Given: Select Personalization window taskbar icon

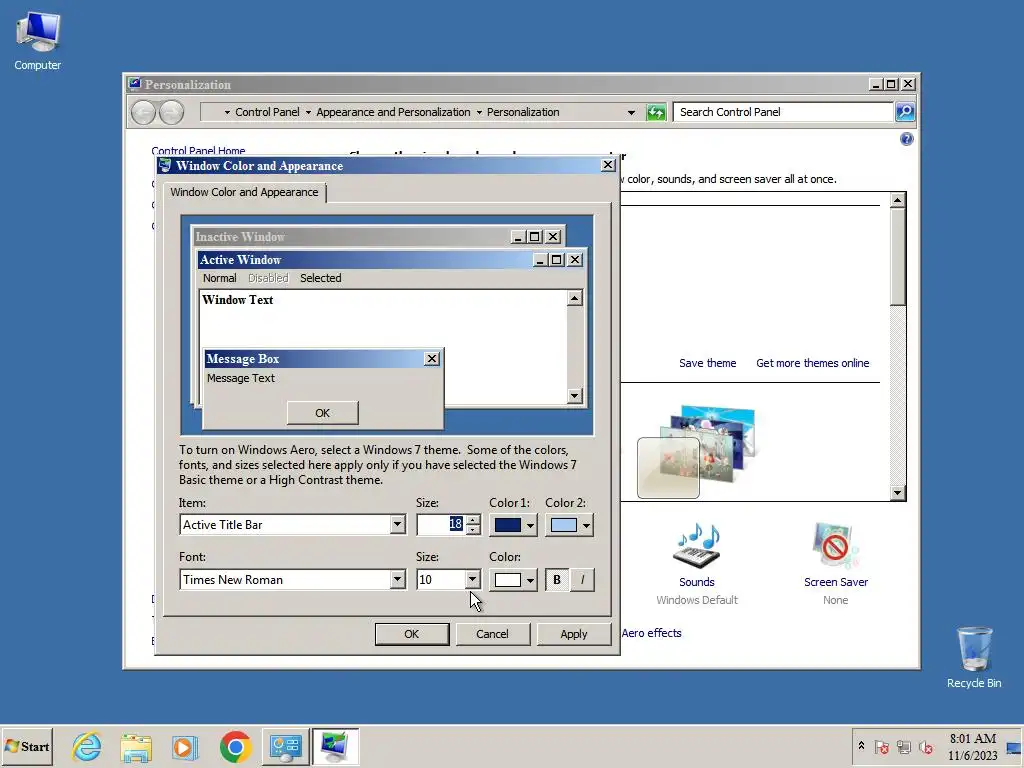Looking at the screenshot, I should tap(335, 746).
